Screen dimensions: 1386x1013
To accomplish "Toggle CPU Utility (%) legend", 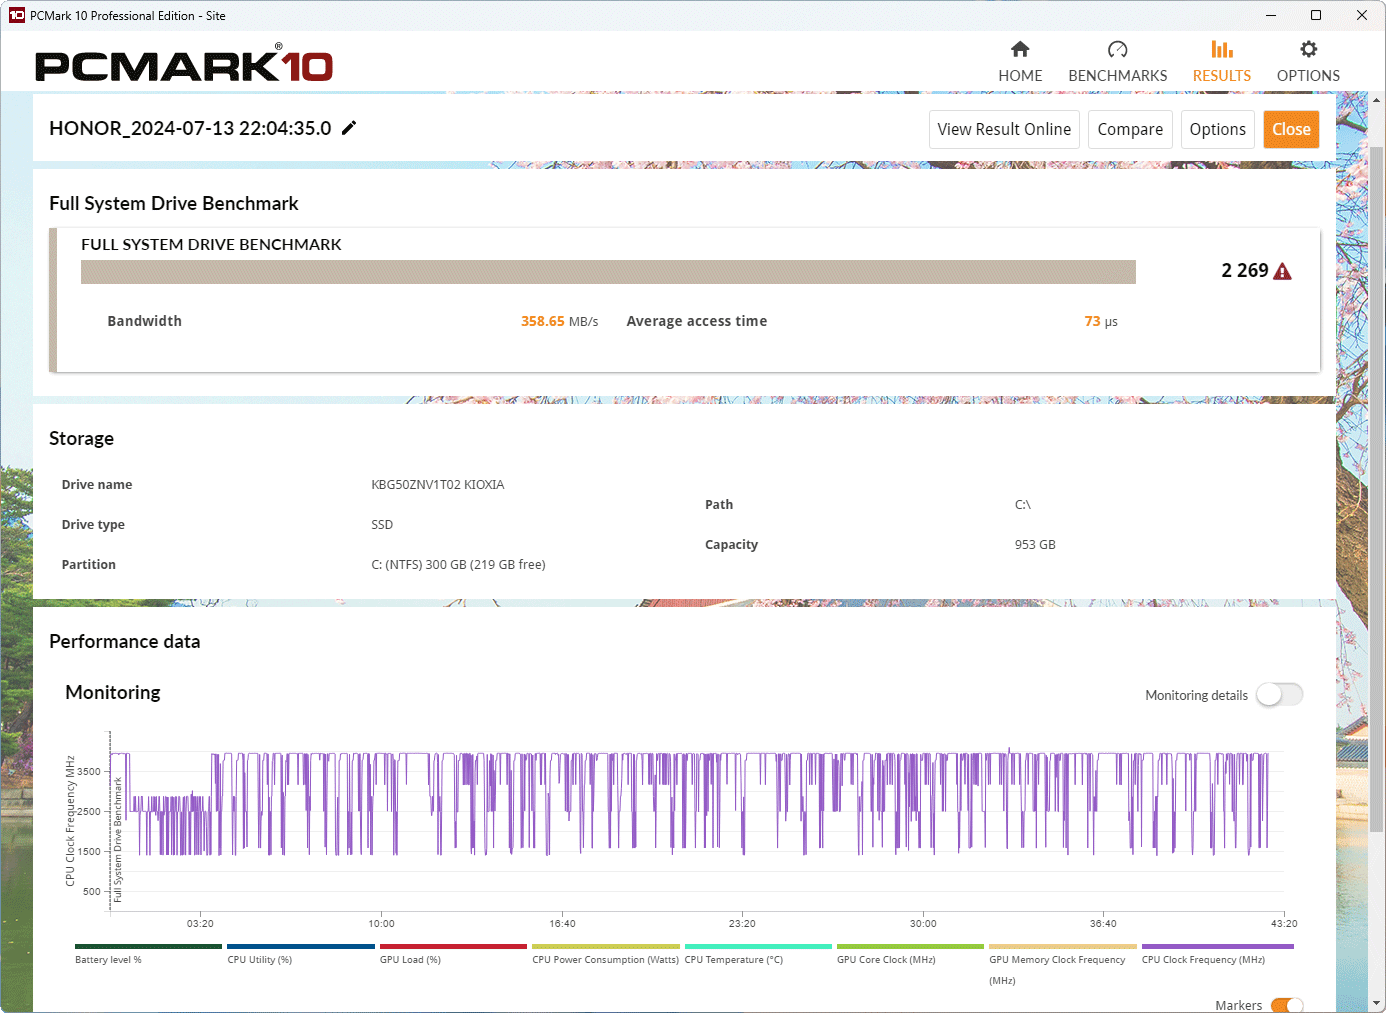I will (x=300, y=953).
